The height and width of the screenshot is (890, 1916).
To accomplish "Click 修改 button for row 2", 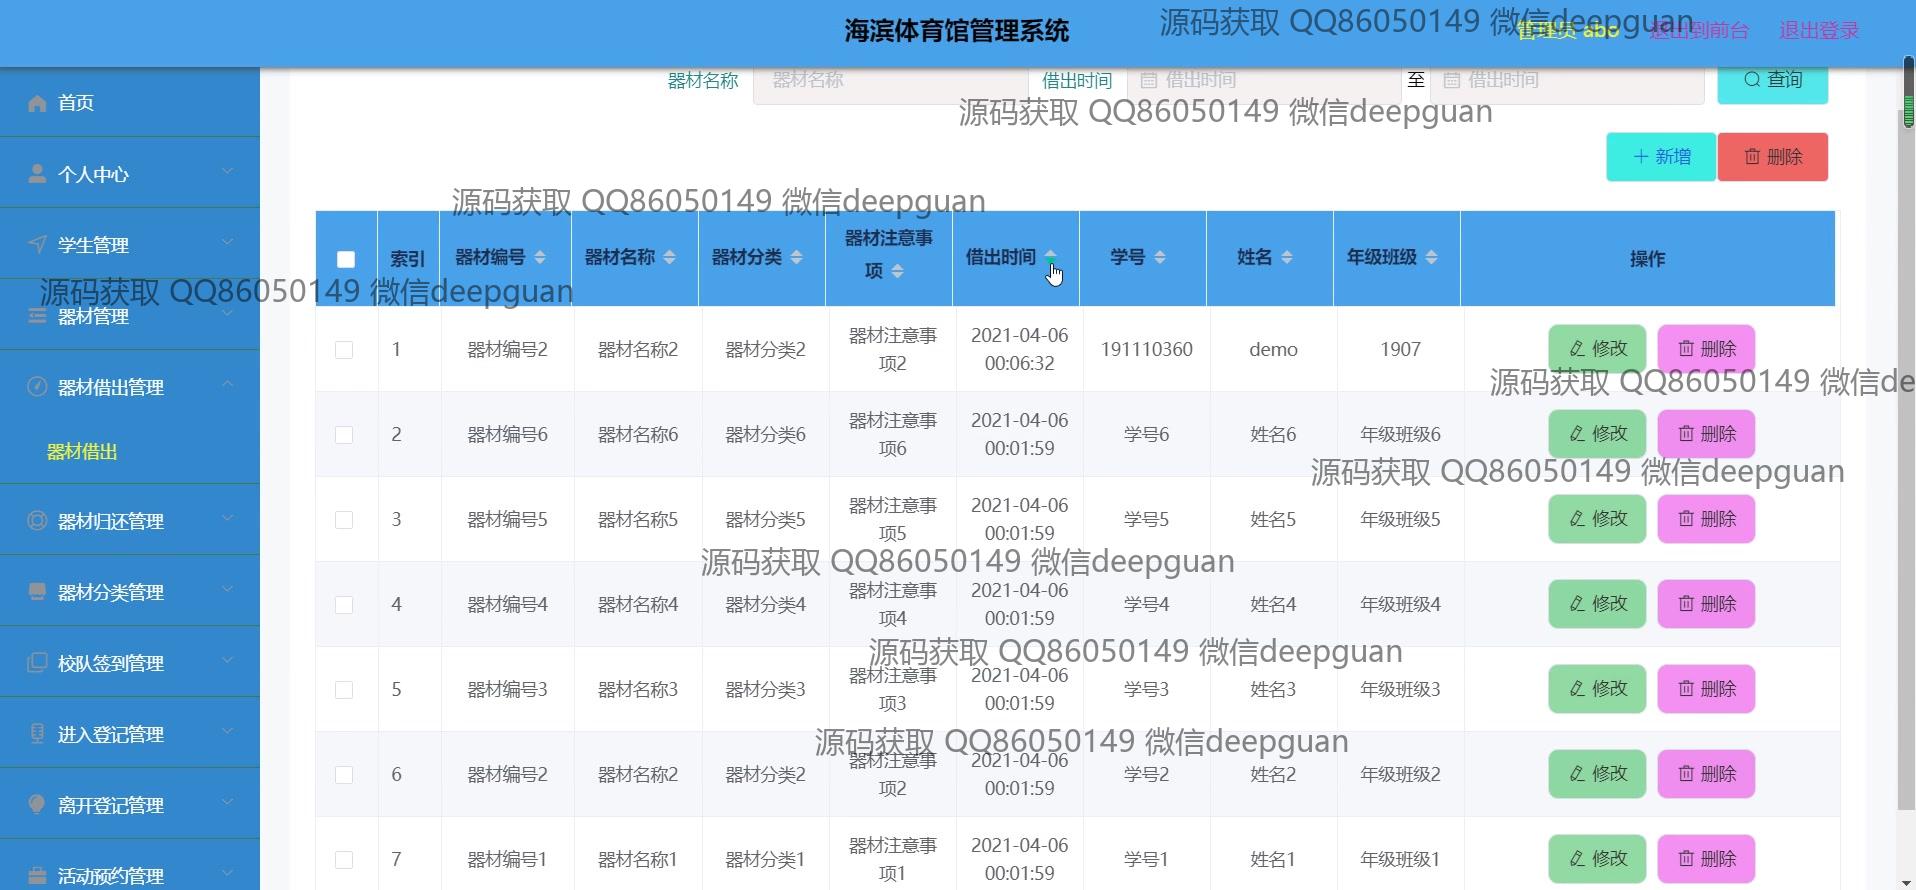I will pos(1596,434).
